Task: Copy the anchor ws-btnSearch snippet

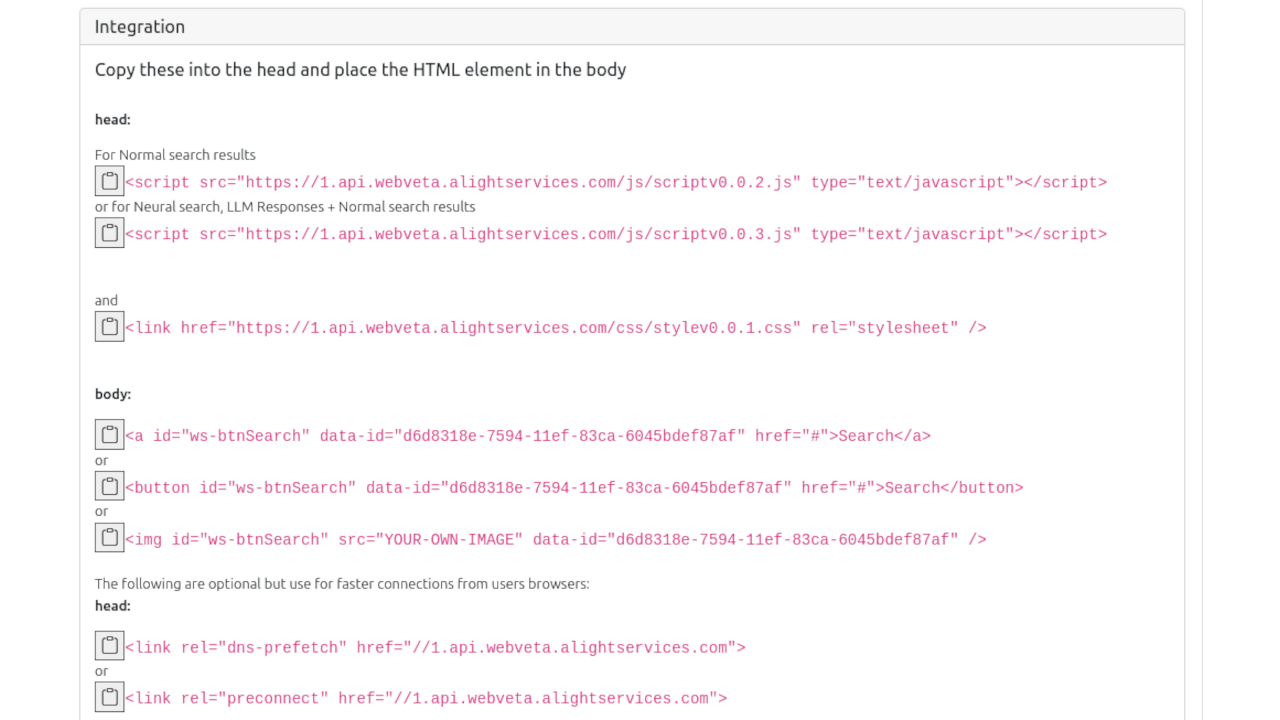Action: pos(110,435)
